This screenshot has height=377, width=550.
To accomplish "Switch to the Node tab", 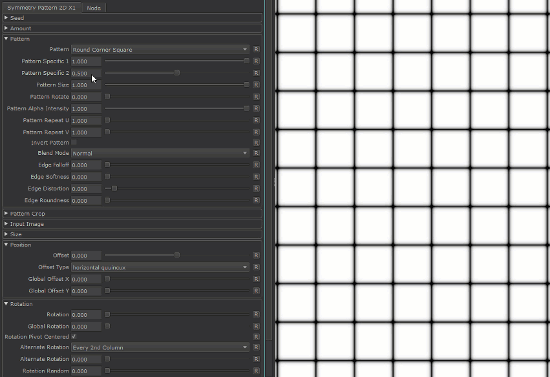I will 94,8.
